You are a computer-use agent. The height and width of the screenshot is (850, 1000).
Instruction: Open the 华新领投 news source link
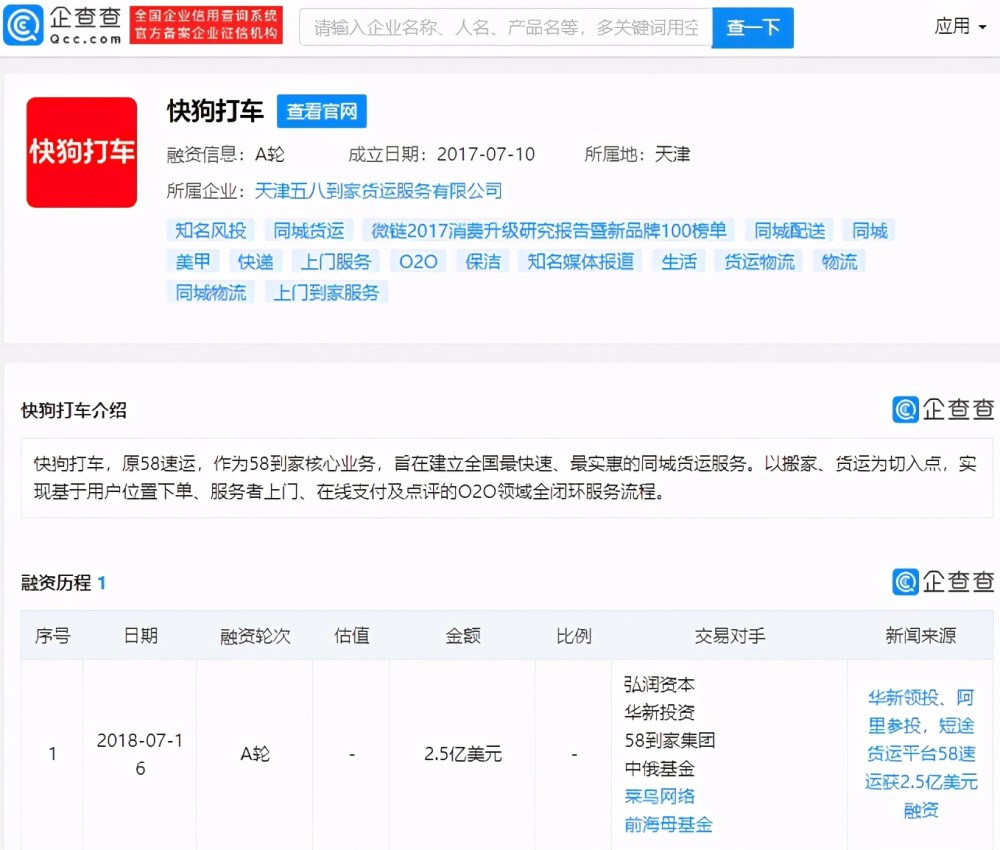click(x=921, y=754)
